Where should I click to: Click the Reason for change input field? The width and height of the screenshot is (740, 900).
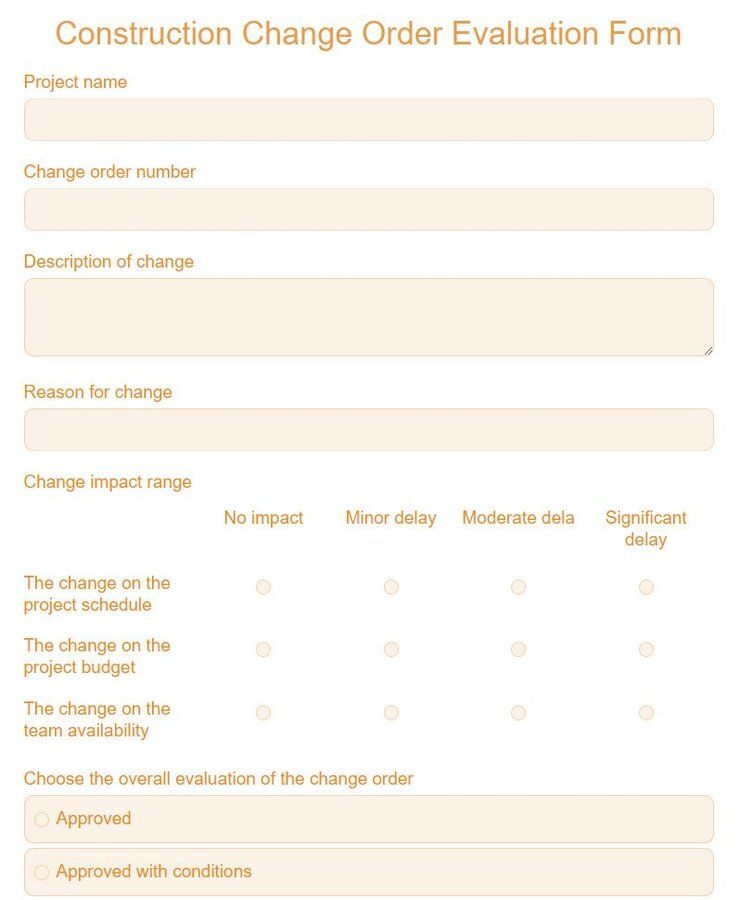click(368, 429)
